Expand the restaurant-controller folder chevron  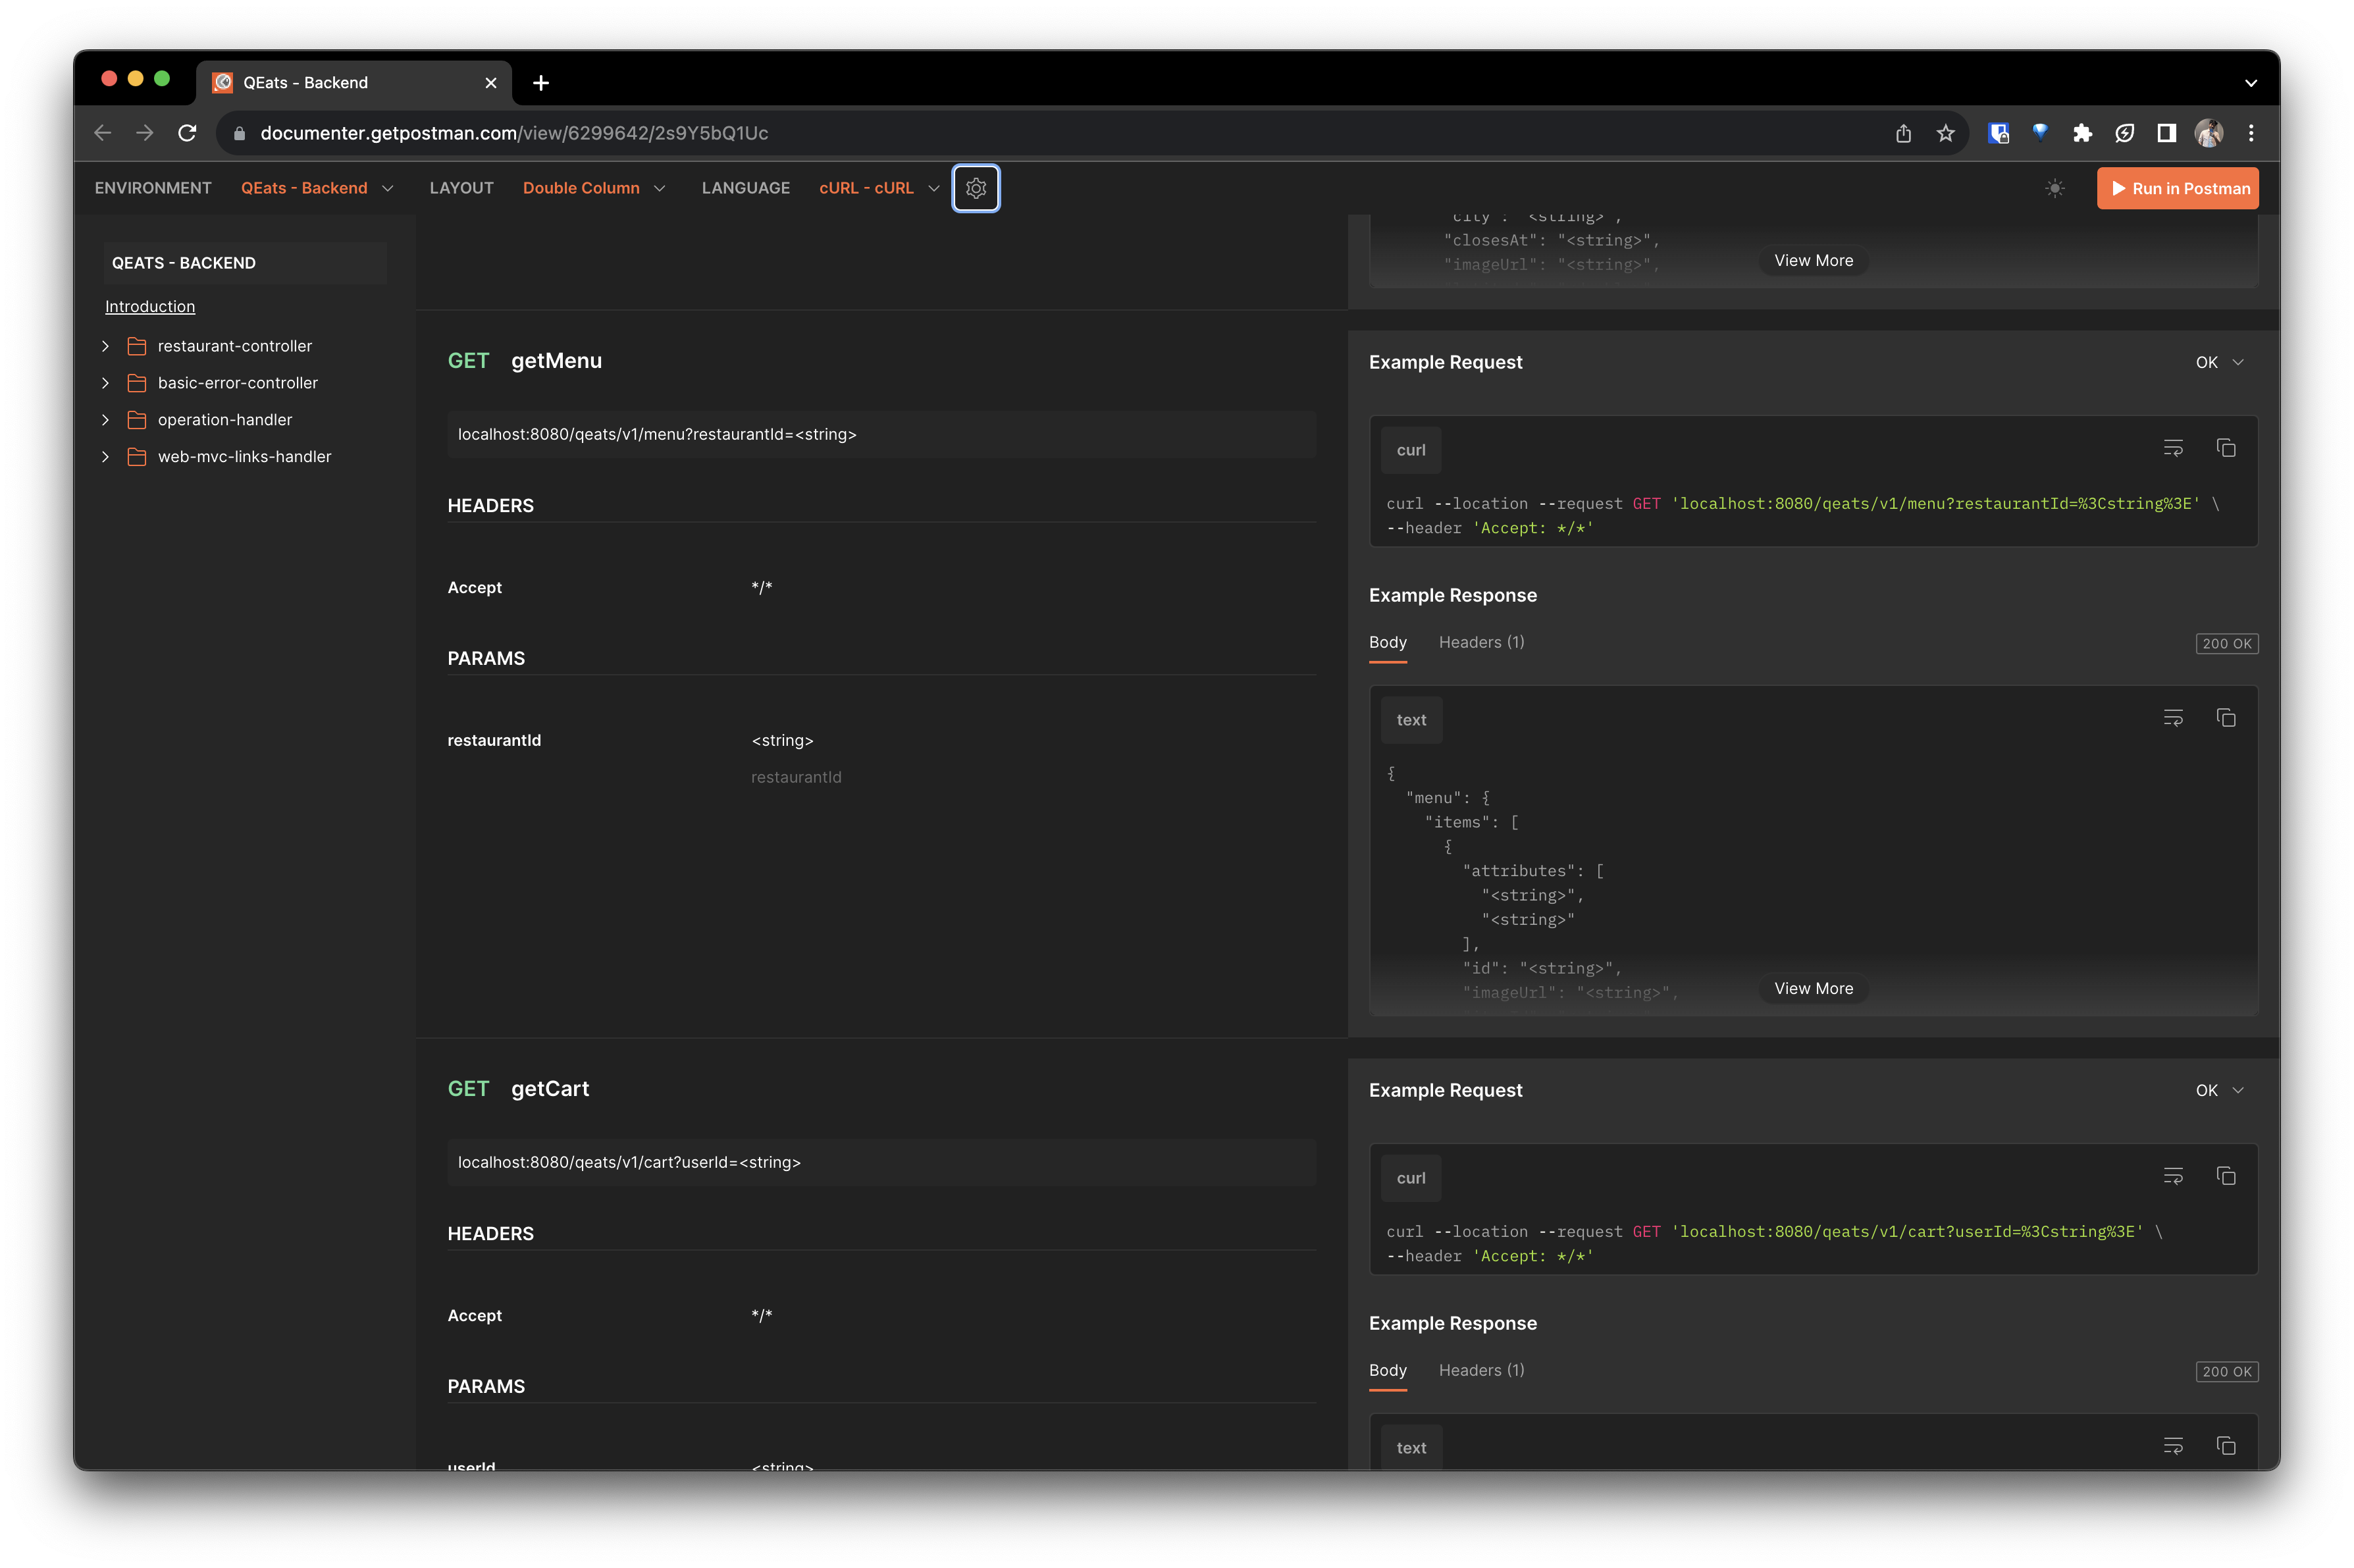(x=106, y=346)
